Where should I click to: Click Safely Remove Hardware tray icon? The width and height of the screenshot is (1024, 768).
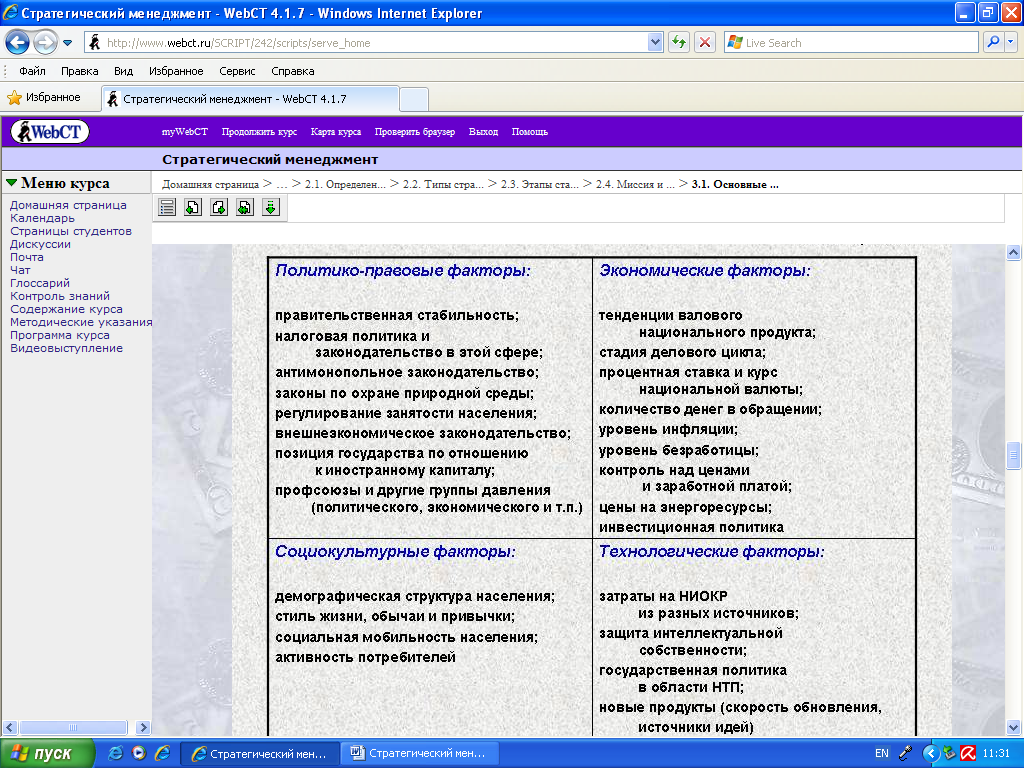coord(950,753)
